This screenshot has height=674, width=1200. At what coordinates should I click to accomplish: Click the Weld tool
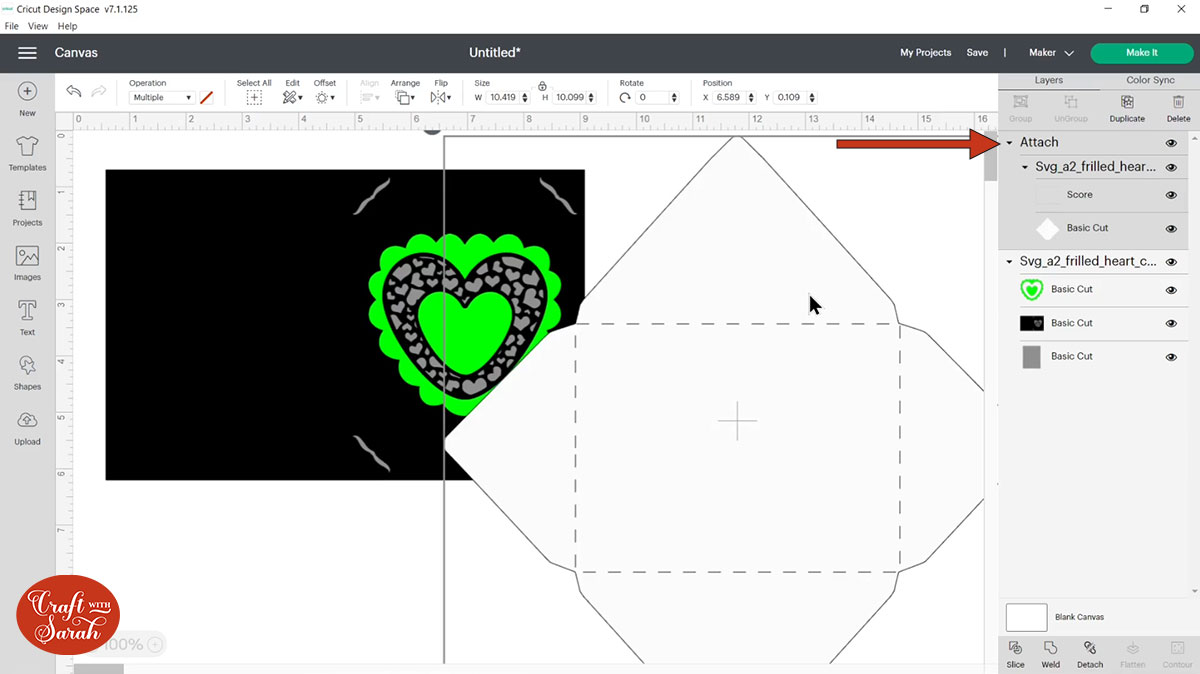(x=1051, y=655)
